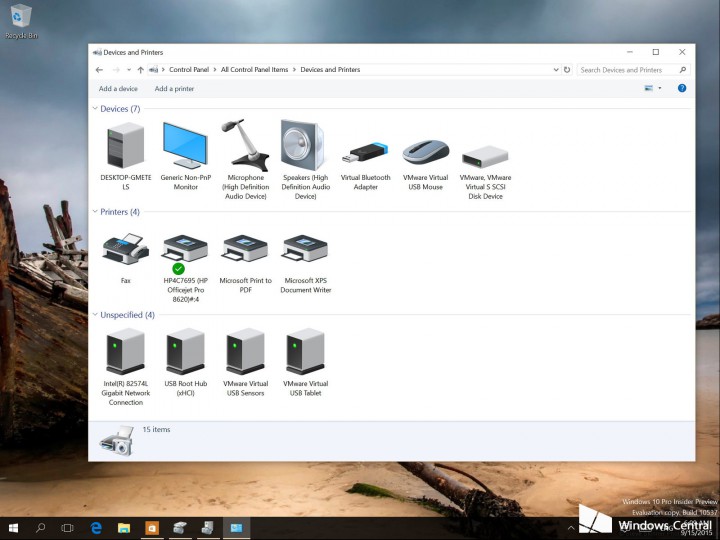This screenshot has width=720, height=540.
Task: Select the VMware Virtual USB Sensors icon
Action: [x=245, y=351]
